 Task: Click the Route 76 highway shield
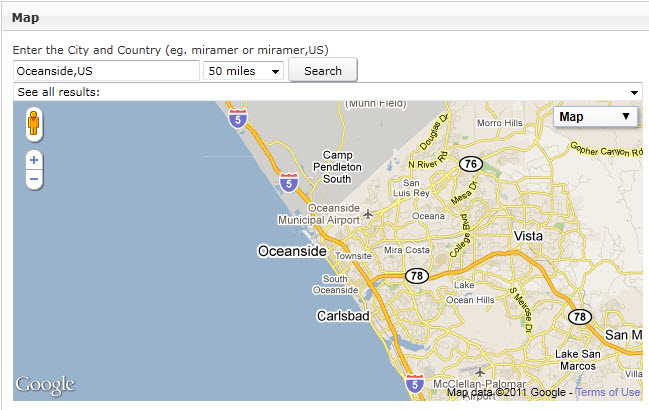471,164
